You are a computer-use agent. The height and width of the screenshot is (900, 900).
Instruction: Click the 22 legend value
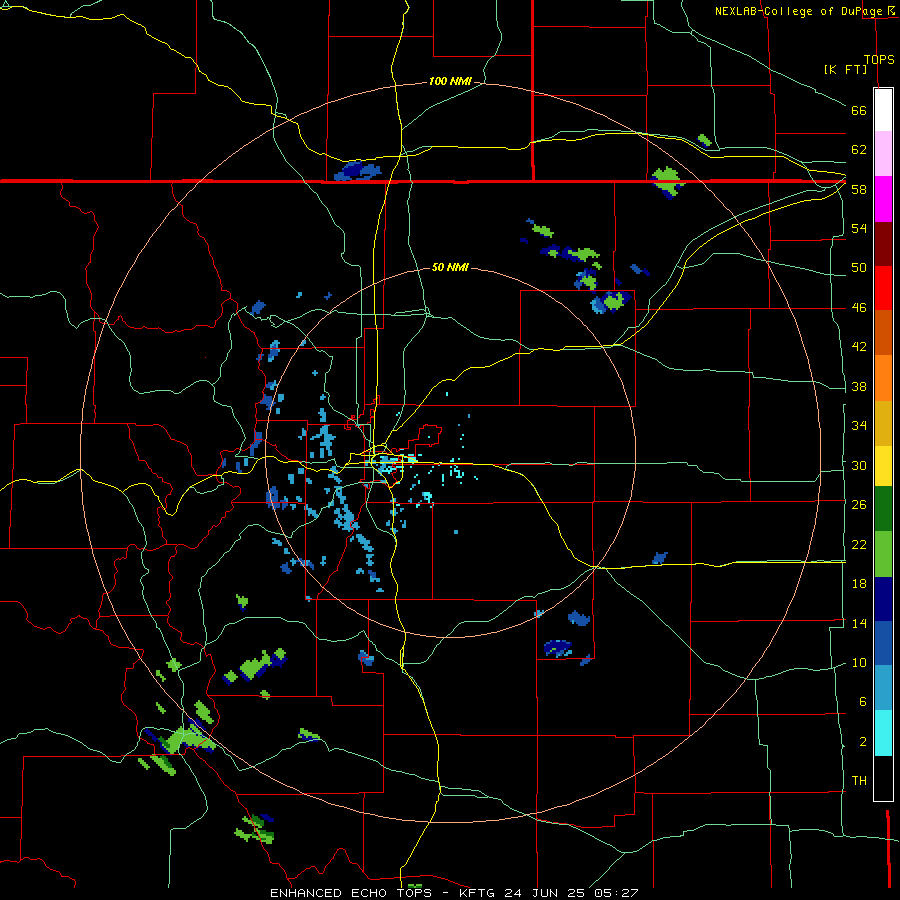pyautogui.click(x=859, y=544)
